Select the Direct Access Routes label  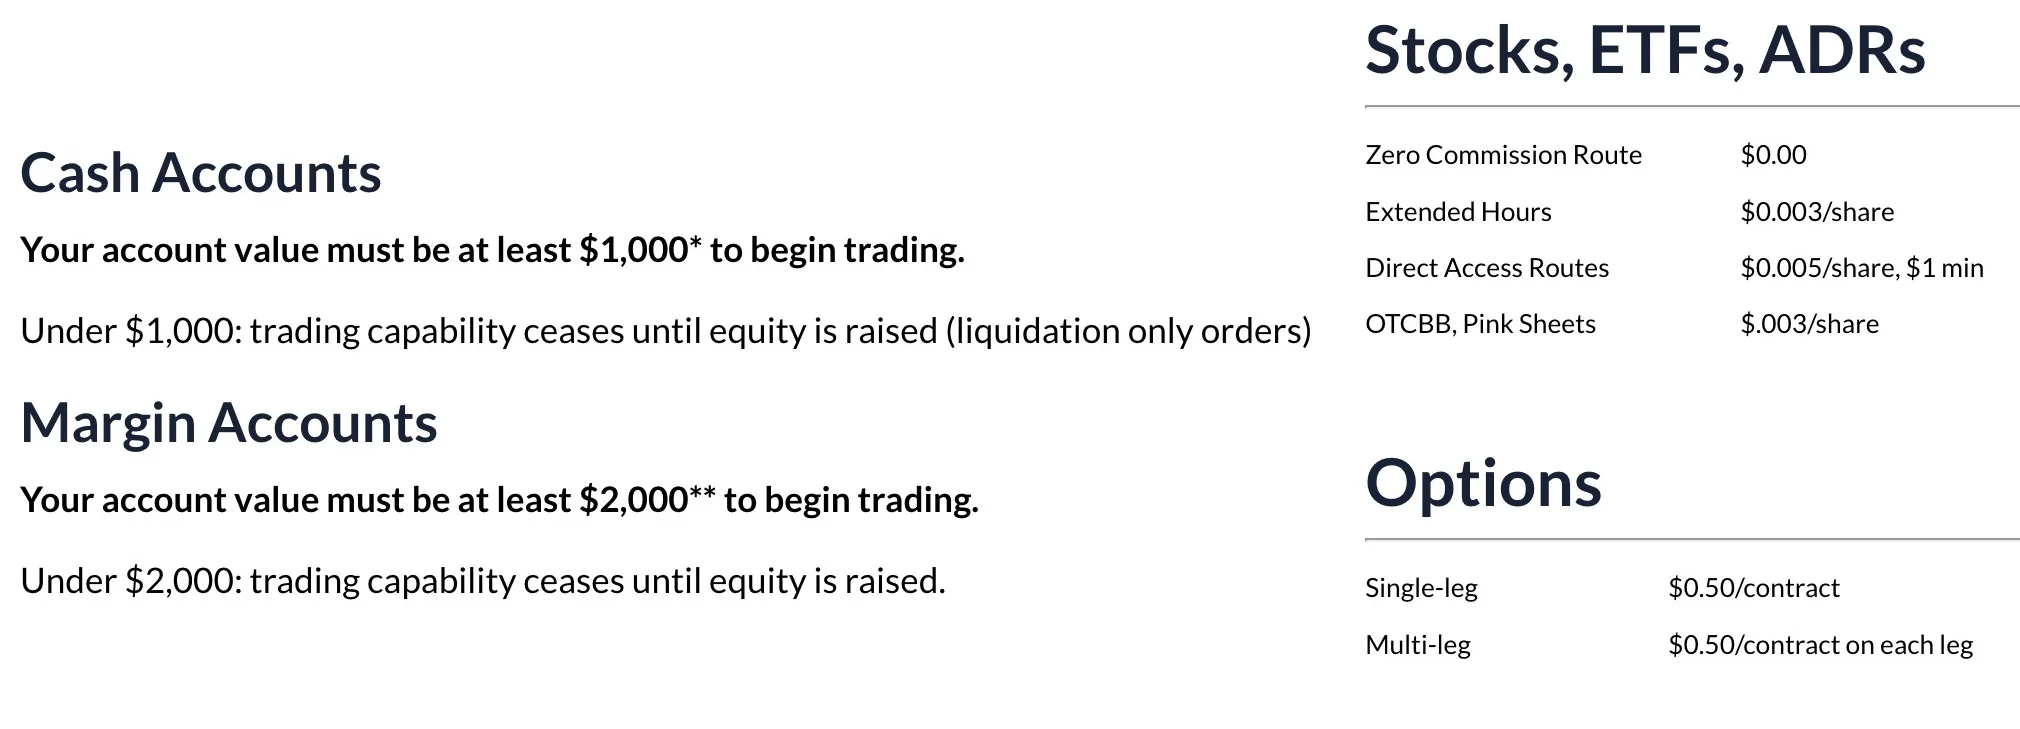[1487, 268]
